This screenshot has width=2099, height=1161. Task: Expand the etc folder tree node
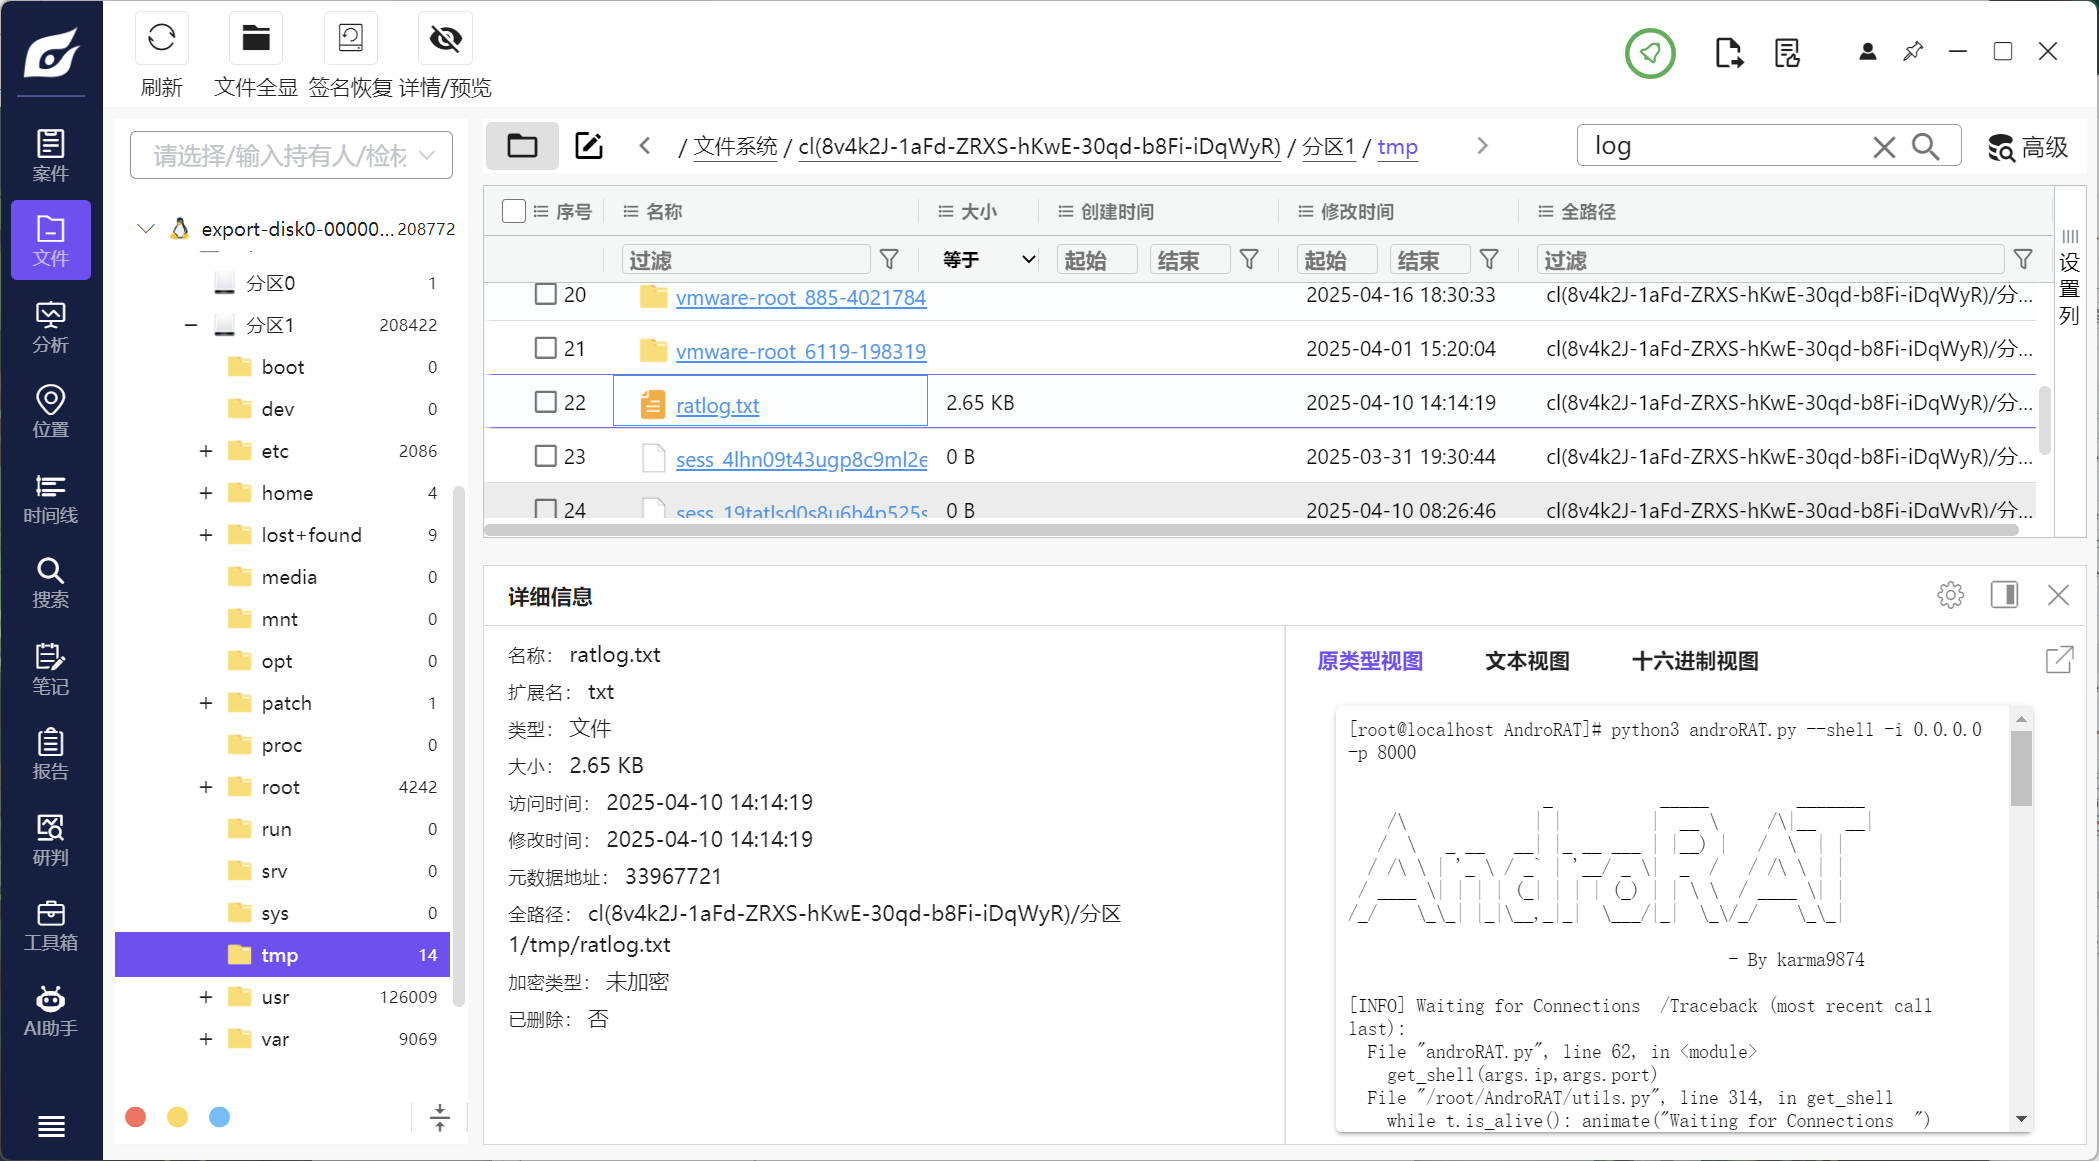click(206, 451)
